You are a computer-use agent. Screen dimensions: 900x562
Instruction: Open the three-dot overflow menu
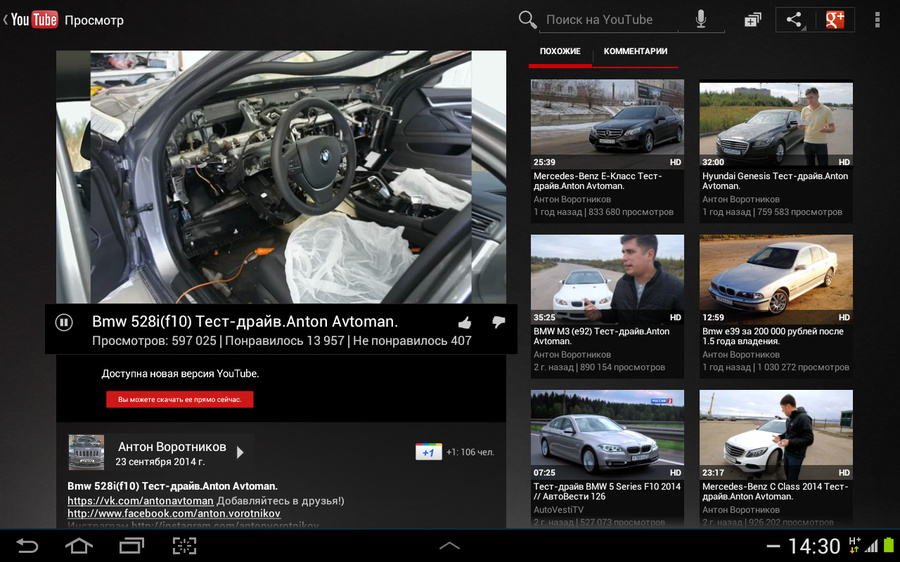(876, 20)
